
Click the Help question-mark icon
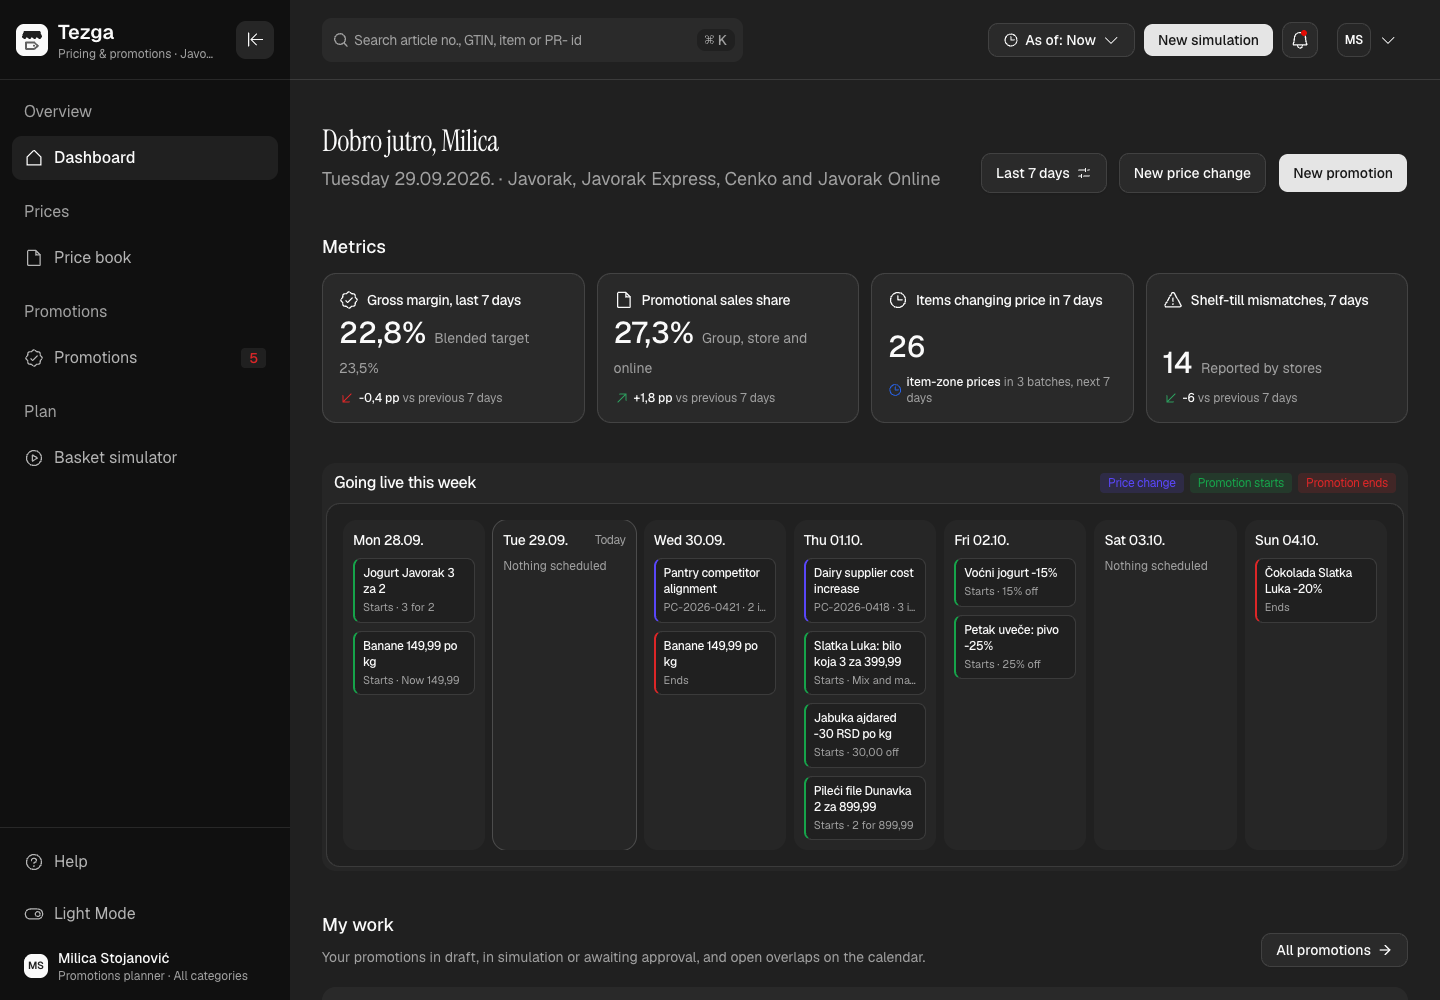[x=34, y=862]
